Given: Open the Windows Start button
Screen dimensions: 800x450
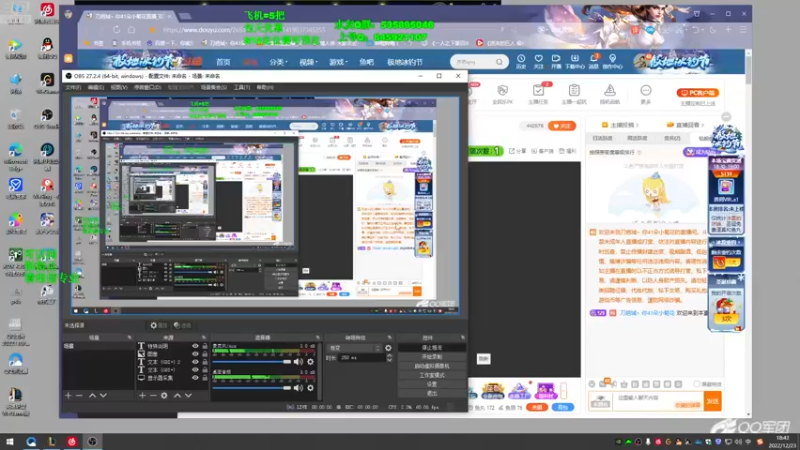Looking at the screenshot, I should 9,442.
